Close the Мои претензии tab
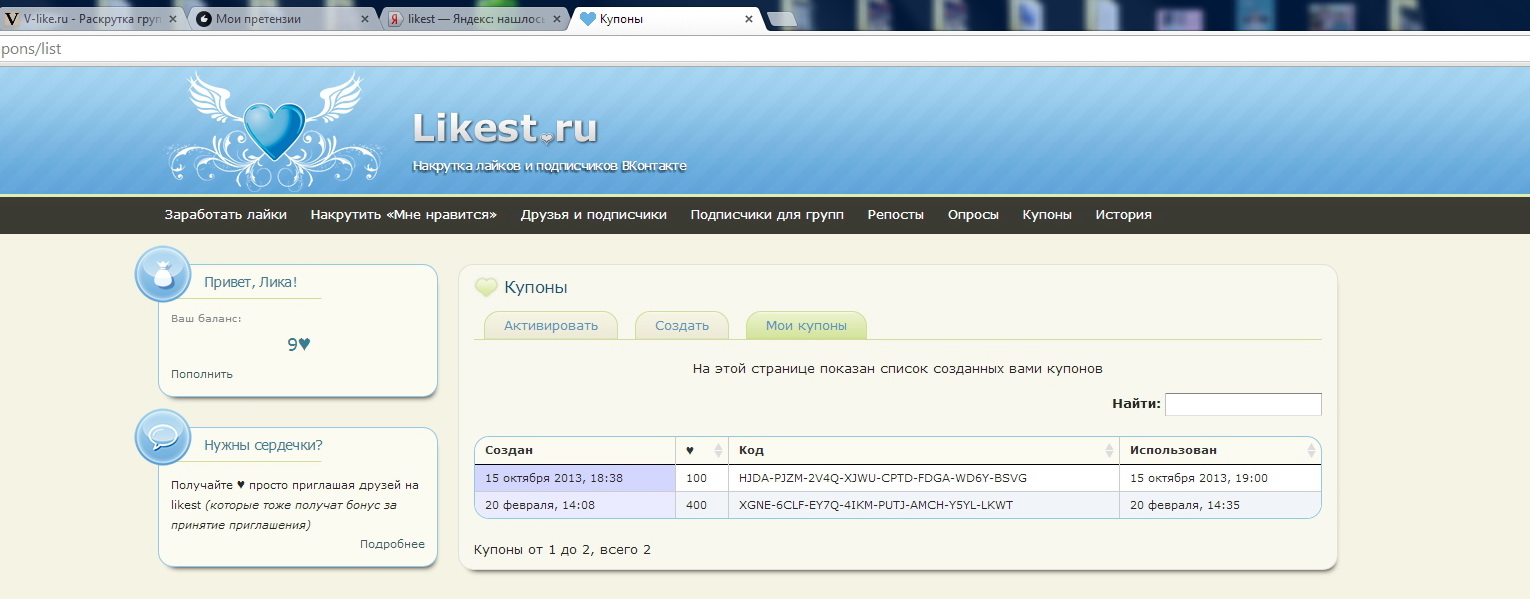This screenshot has height=599, width=1530. point(365,19)
